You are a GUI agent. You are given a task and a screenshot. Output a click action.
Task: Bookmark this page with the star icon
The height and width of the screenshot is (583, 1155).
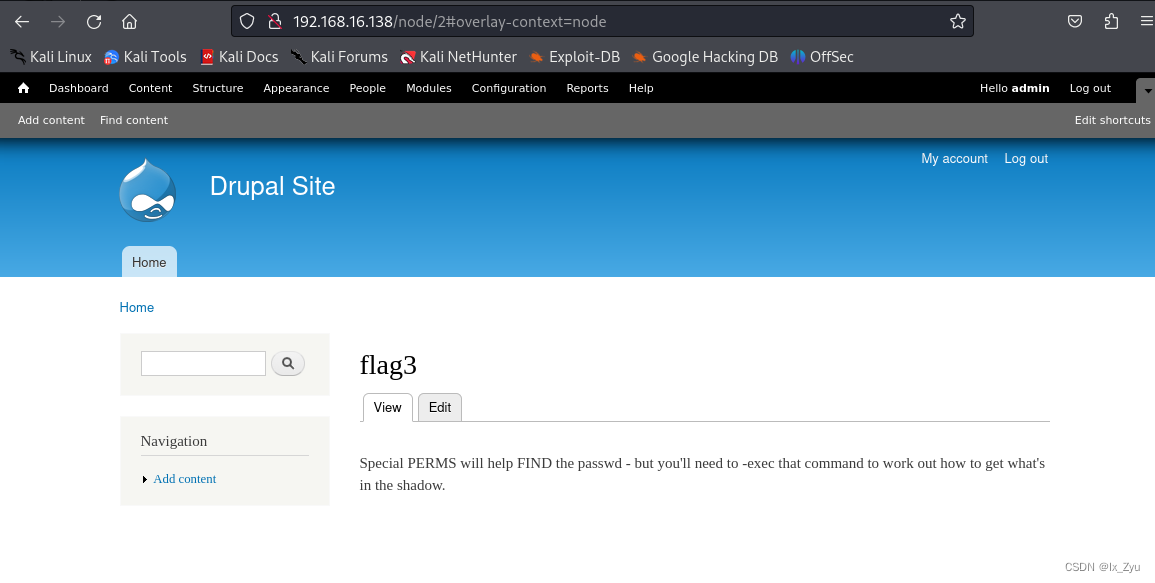click(x=958, y=21)
